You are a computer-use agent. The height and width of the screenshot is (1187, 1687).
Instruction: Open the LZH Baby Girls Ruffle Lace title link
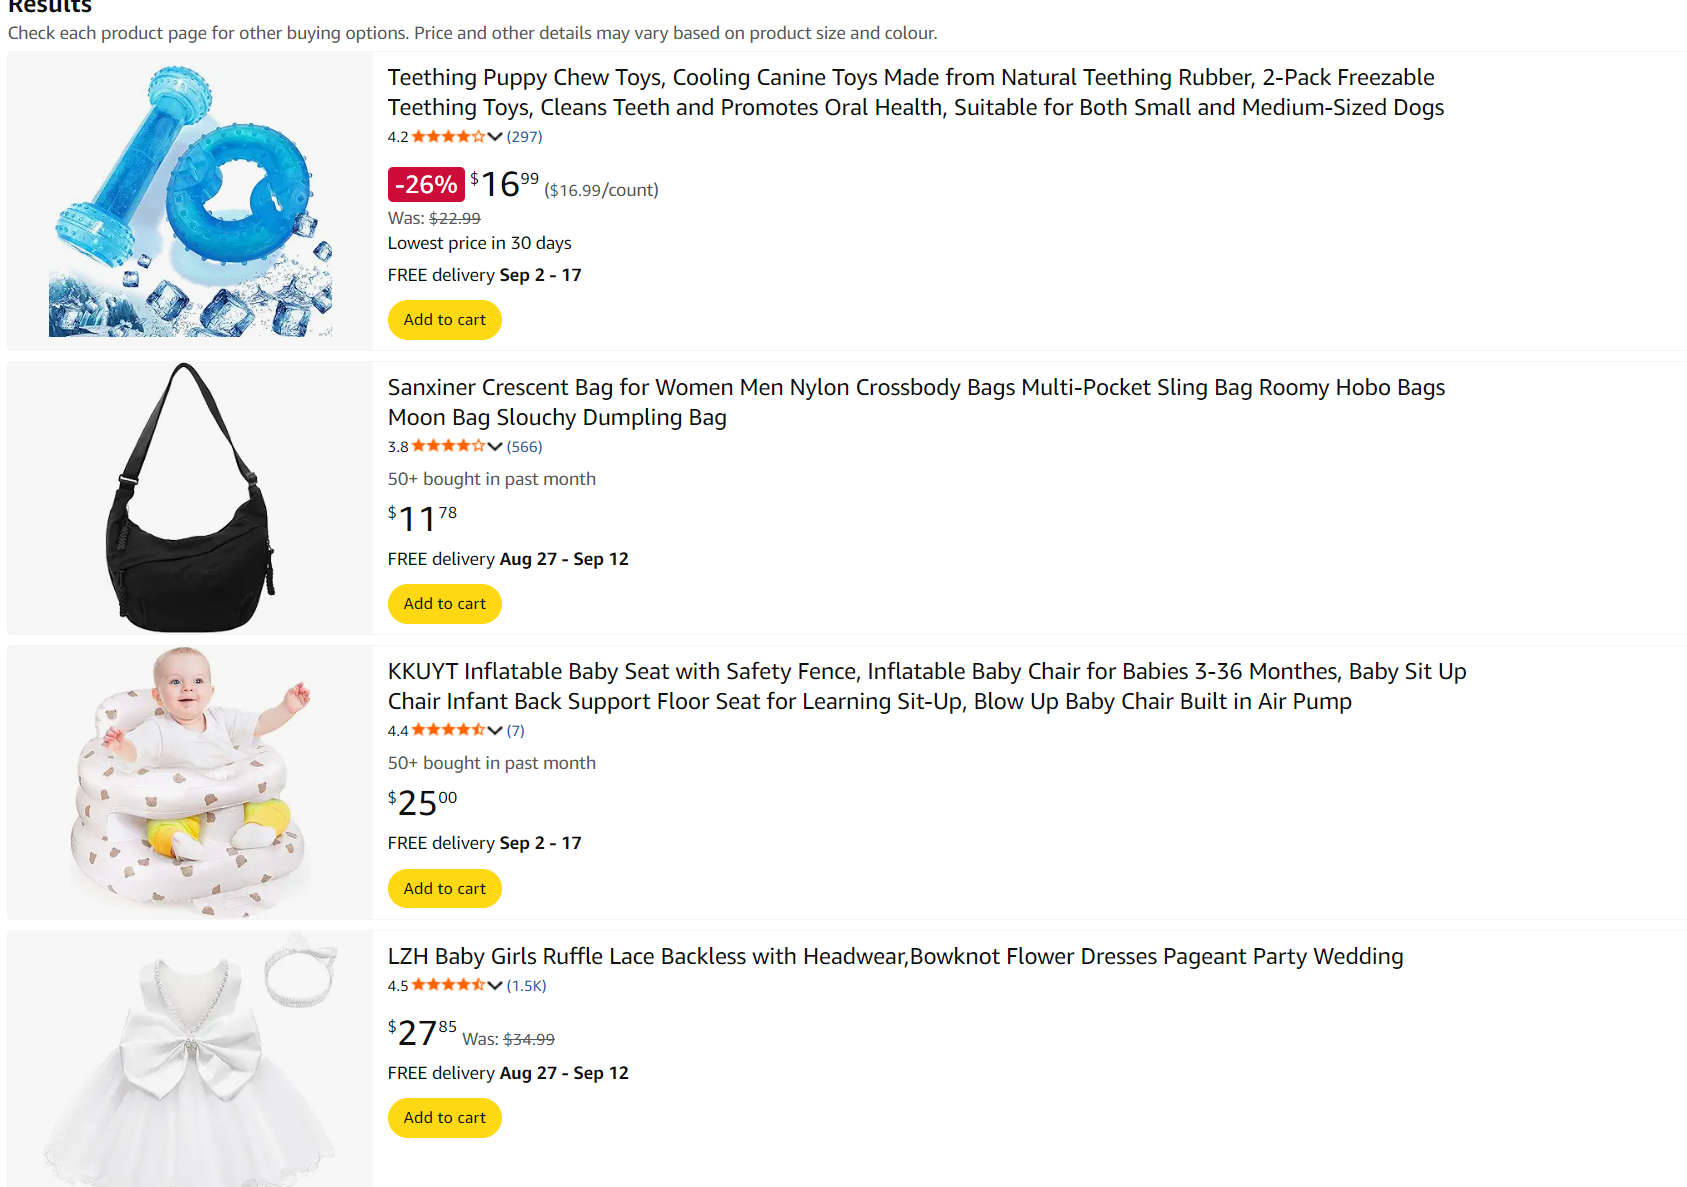(895, 957)
